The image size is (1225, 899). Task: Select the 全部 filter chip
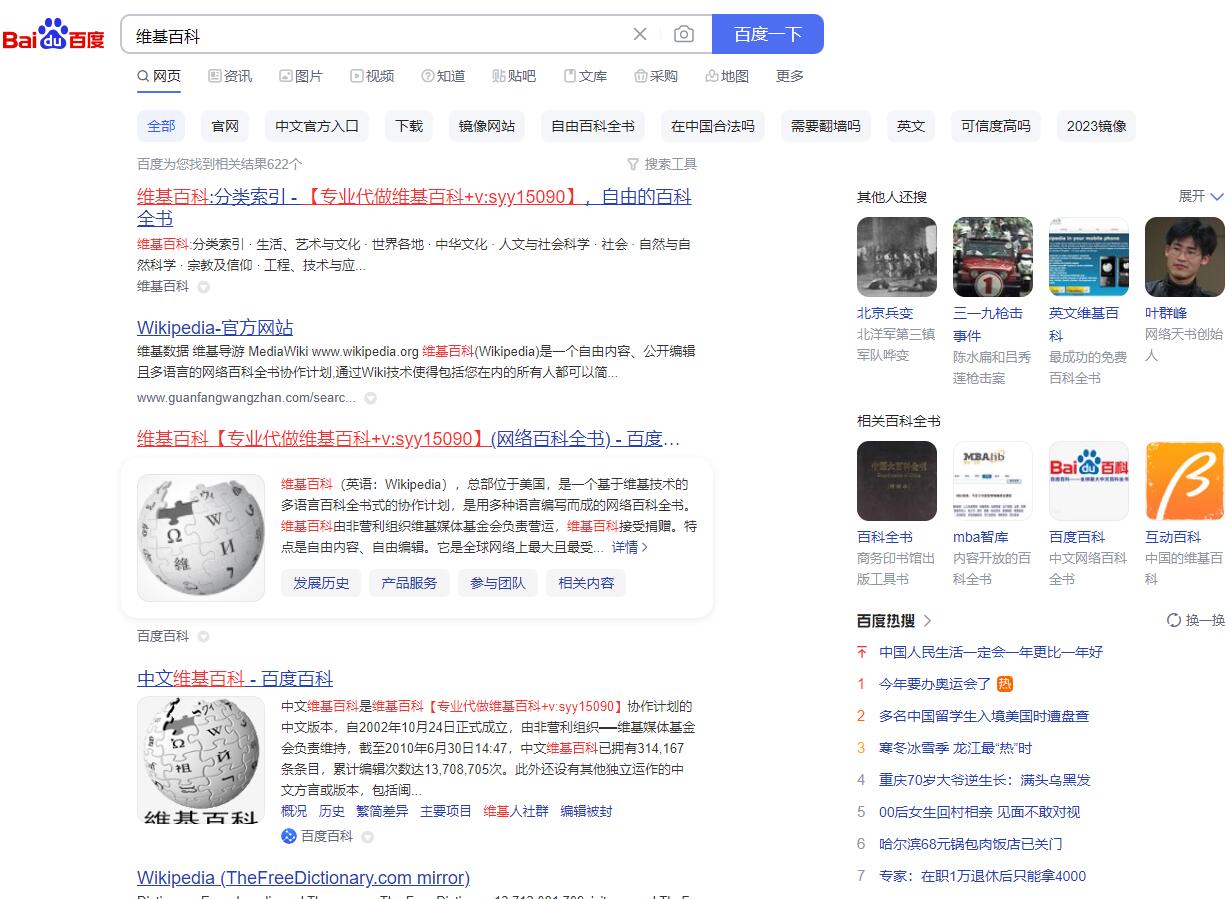pos(161,126)
